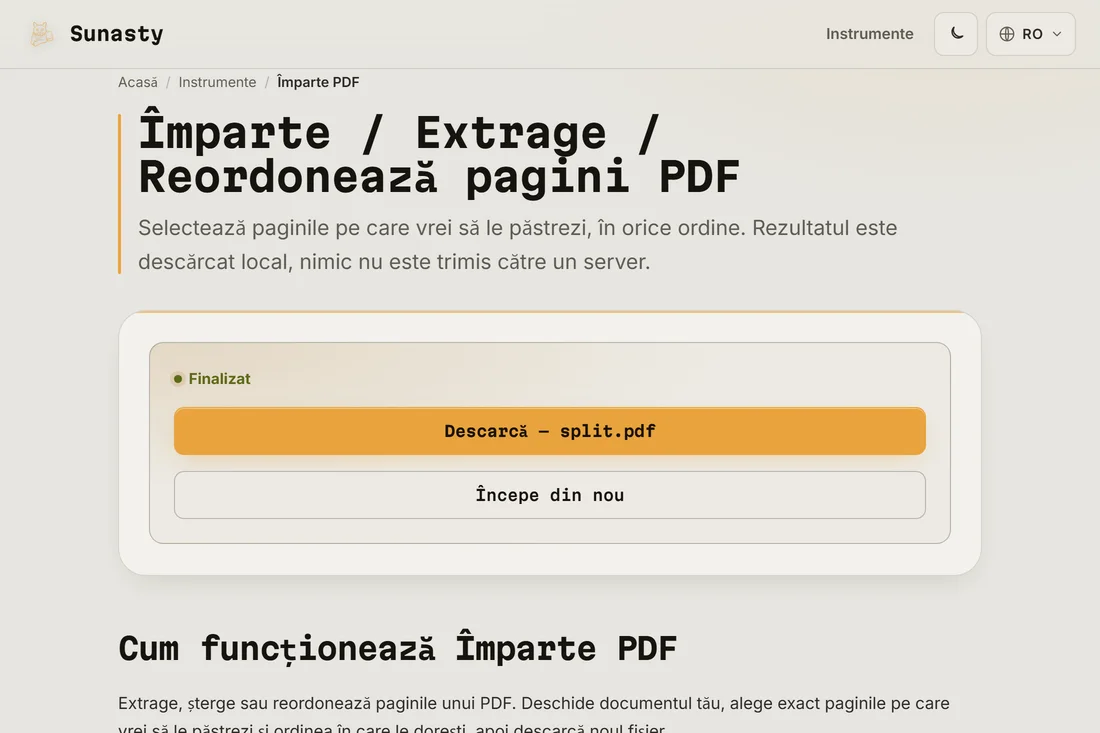This screenshot has height=733, width=1100.
Task: Click the Cum funcționează Împarte PDF heading
Action: pyautogui.click(x=397, y=648)
